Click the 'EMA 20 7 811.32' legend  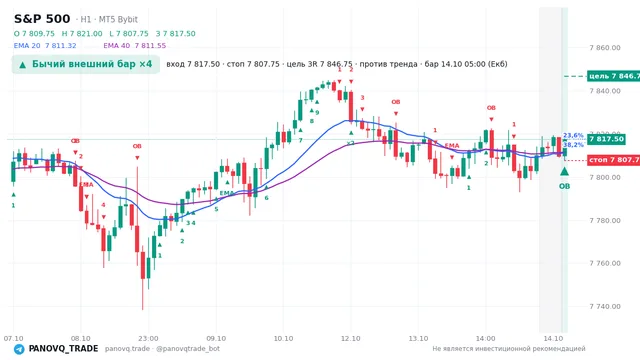point(45,46)
